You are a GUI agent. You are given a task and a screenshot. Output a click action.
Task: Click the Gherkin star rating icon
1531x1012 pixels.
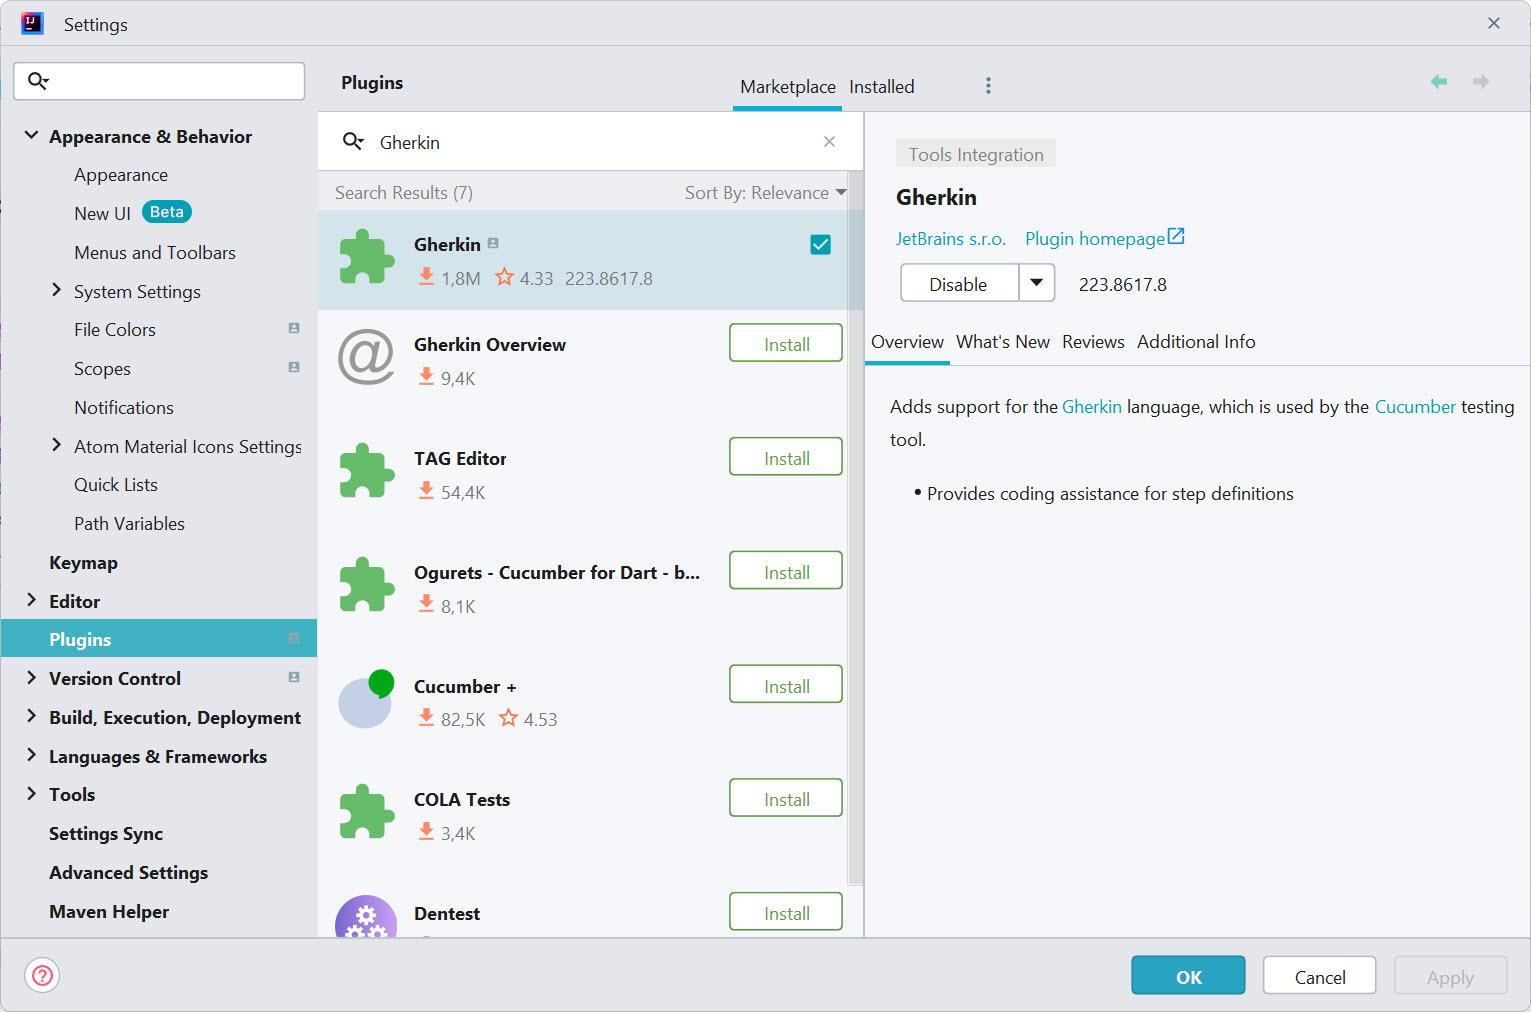pos(504,277)
